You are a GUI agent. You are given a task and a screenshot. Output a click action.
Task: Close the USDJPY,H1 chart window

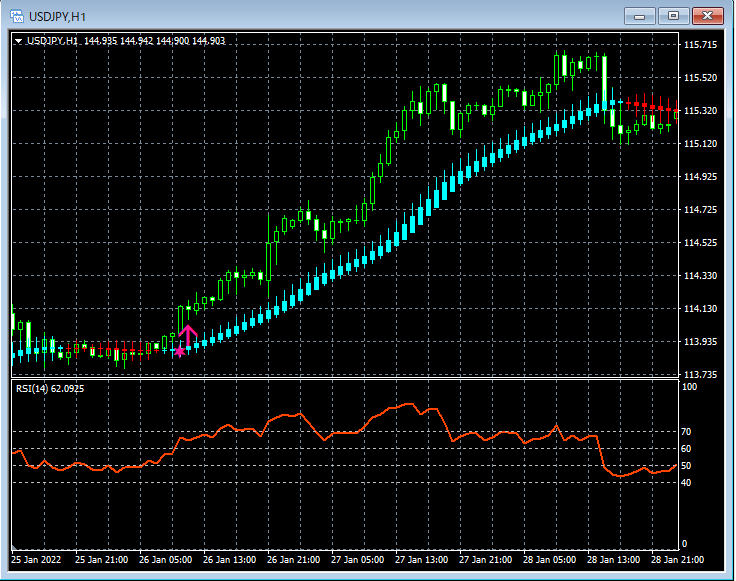point(707,16)
